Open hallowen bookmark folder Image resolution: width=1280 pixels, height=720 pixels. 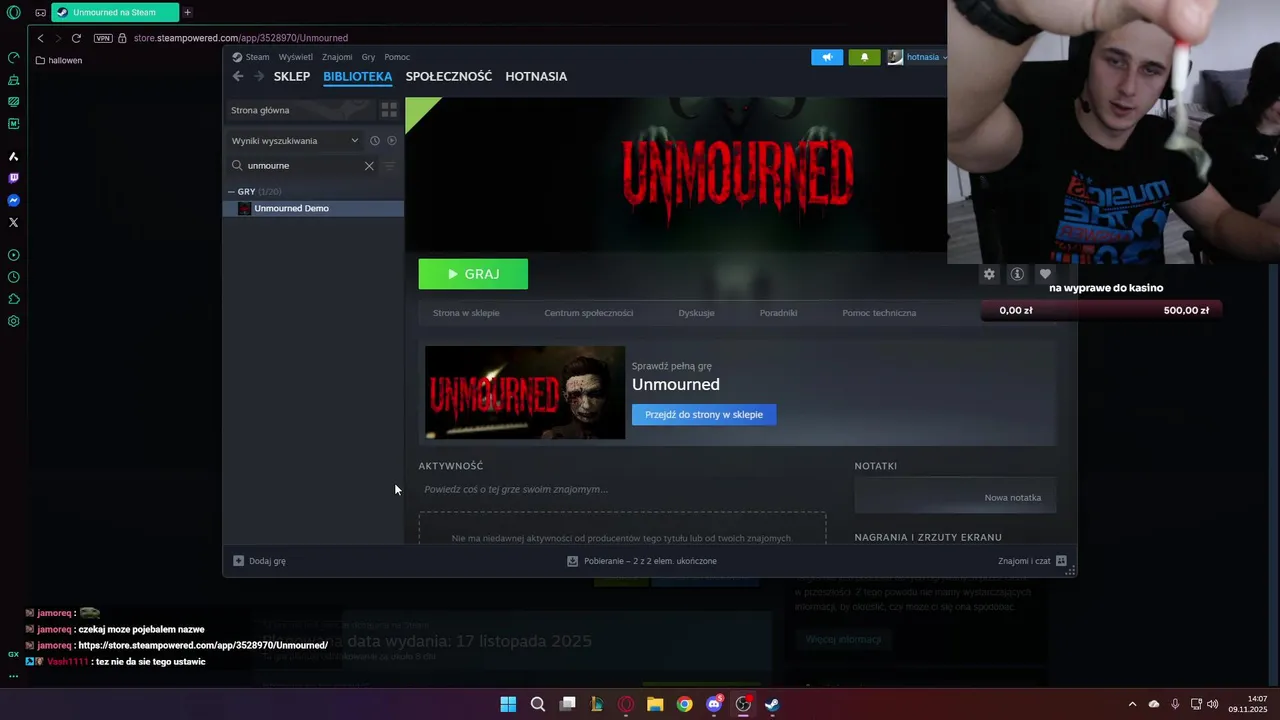coord(59,60)
